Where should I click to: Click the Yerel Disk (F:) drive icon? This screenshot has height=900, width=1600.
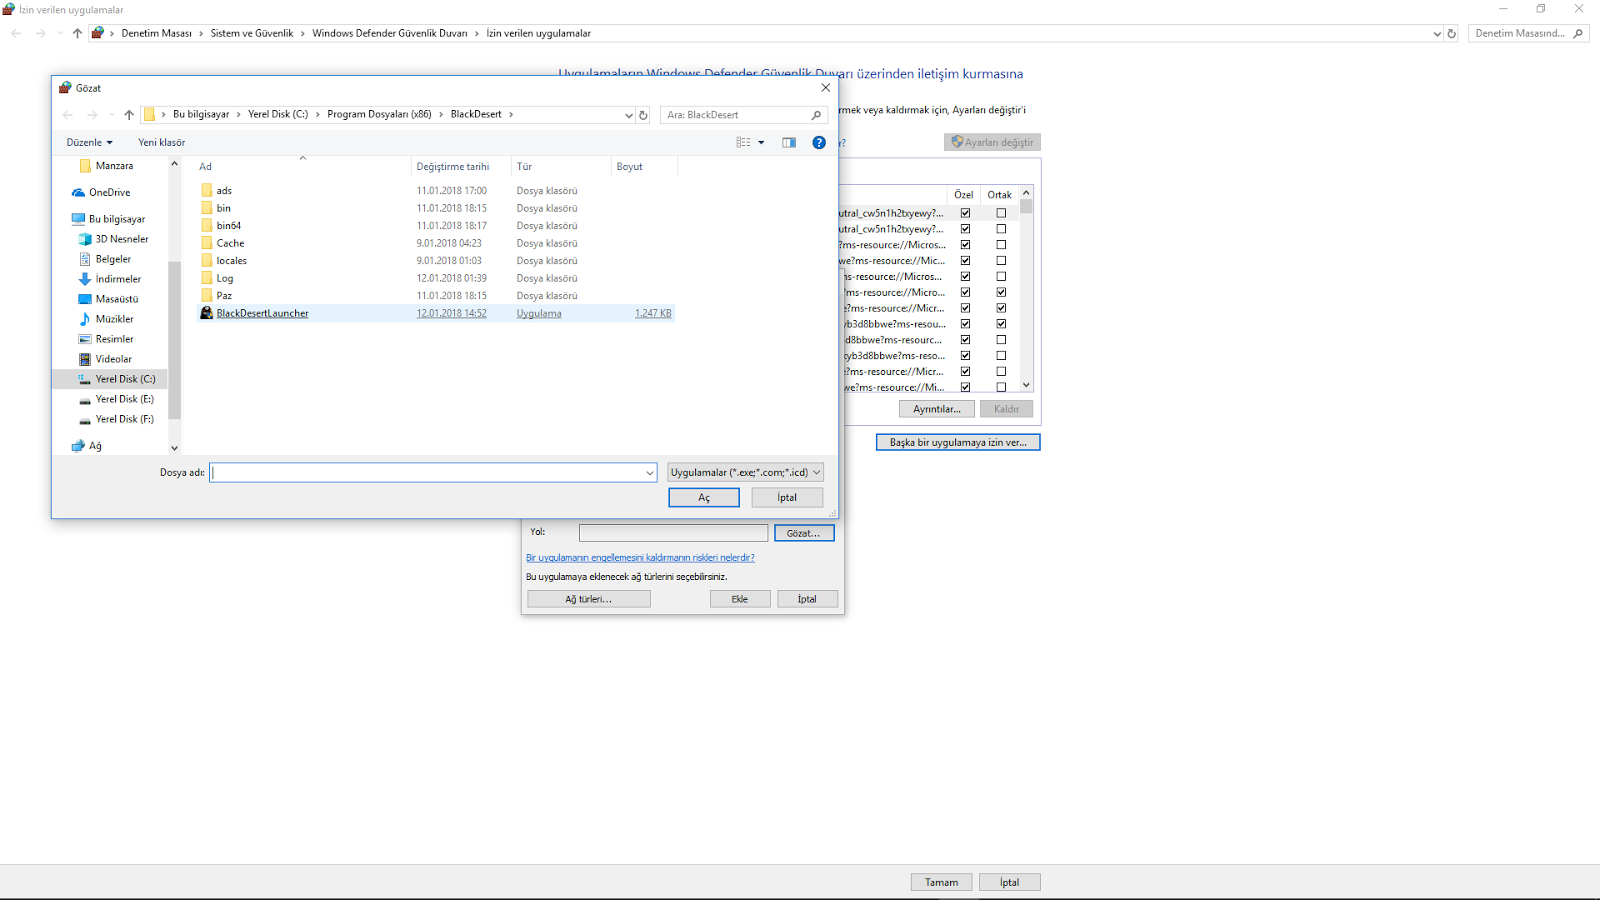point(85,420)
